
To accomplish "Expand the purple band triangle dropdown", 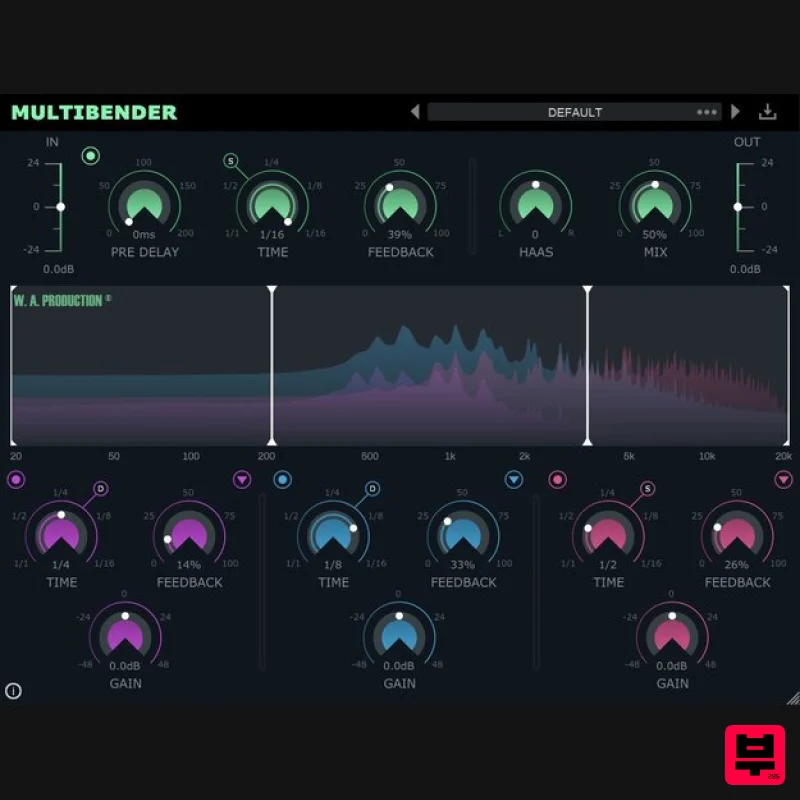I will pyautogui.click(x=242, y=480).
